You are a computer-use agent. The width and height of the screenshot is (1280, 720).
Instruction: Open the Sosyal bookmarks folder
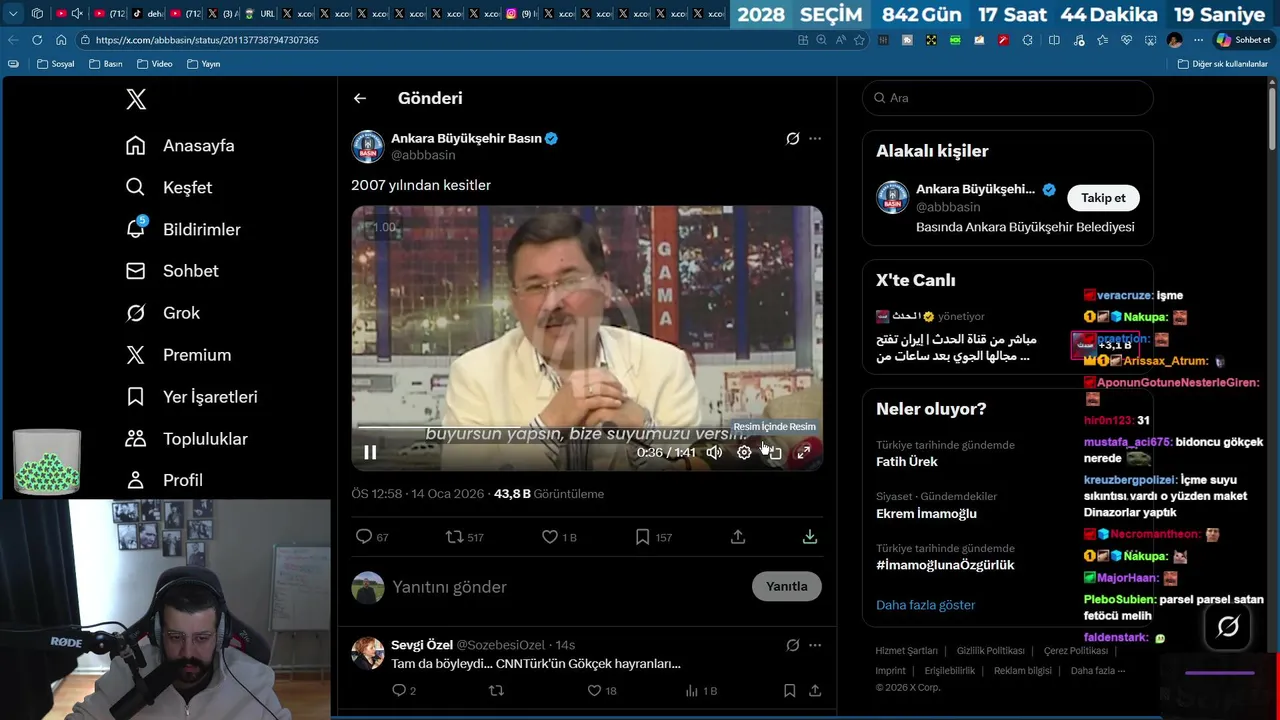pyautogui.click(x=56, y=64)
